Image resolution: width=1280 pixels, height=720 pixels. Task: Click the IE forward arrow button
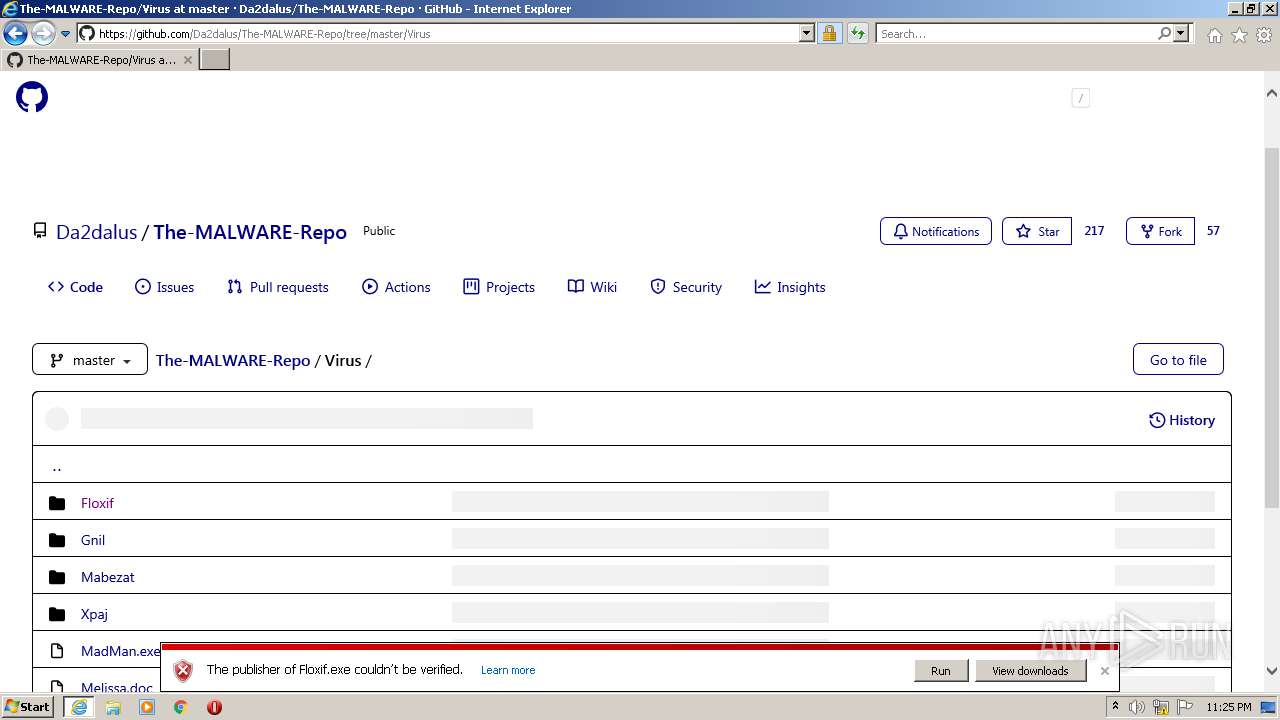(43, 33)
